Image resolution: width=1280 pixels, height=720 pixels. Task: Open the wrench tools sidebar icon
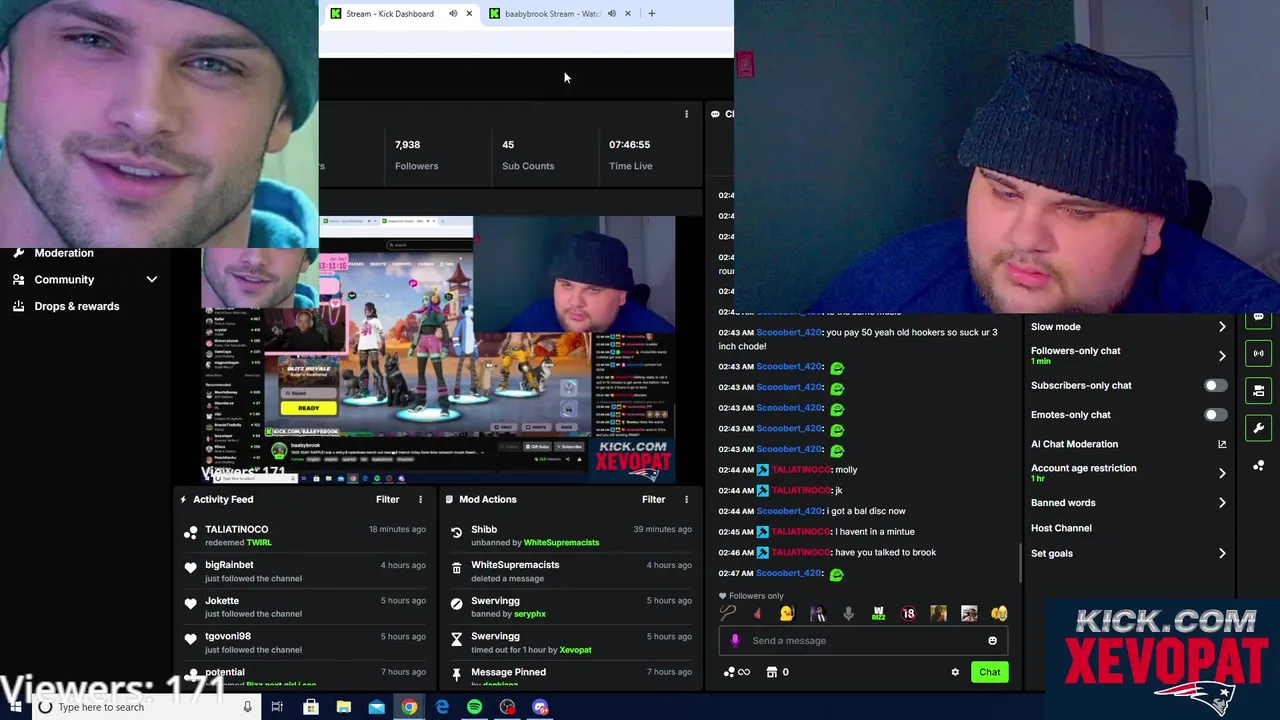pyautogui.click(x=1258, y=428)
